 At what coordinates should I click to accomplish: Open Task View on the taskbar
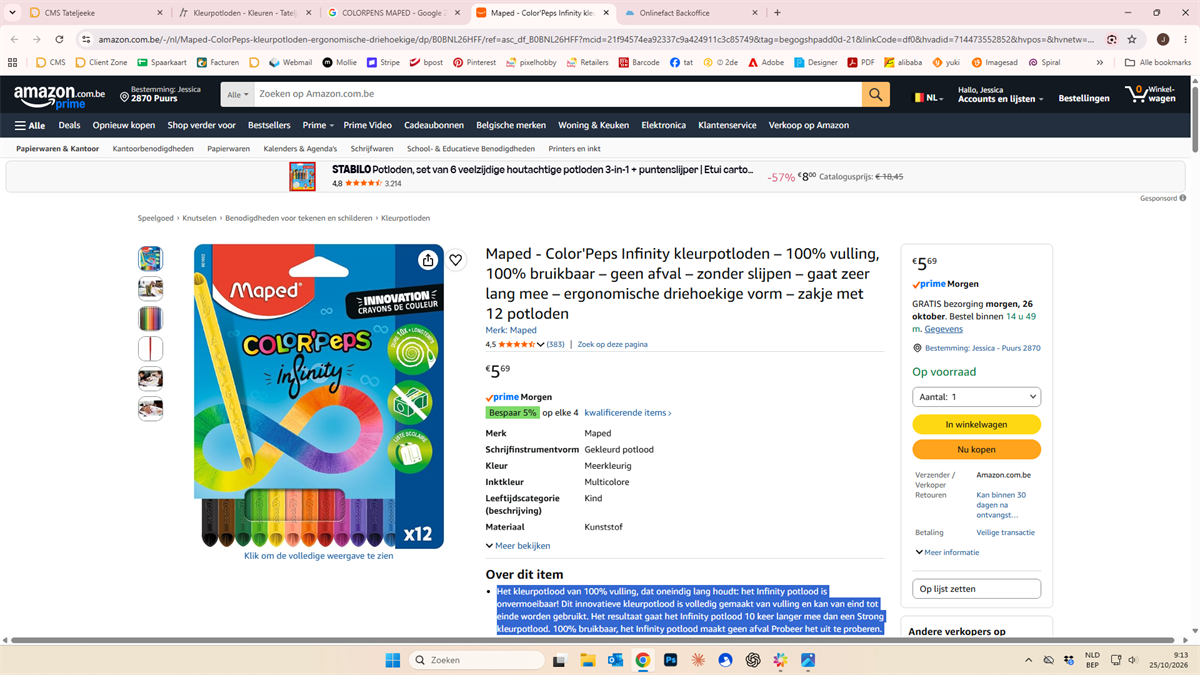(x=560, y=660)
